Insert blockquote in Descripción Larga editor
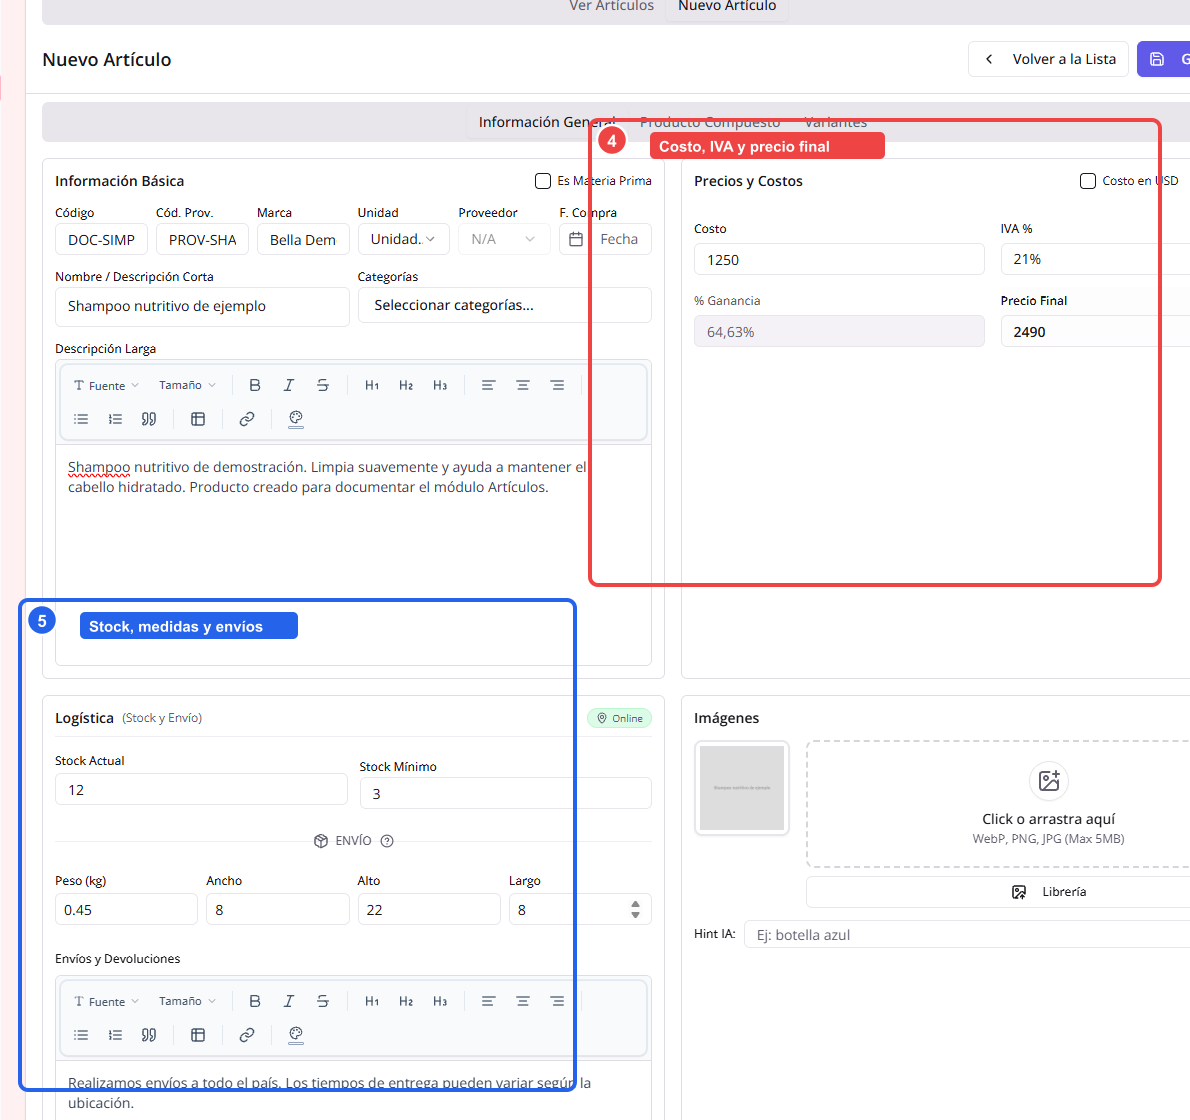The height and width of the screenshot is (1120, 1190). (x=149, y=419)
